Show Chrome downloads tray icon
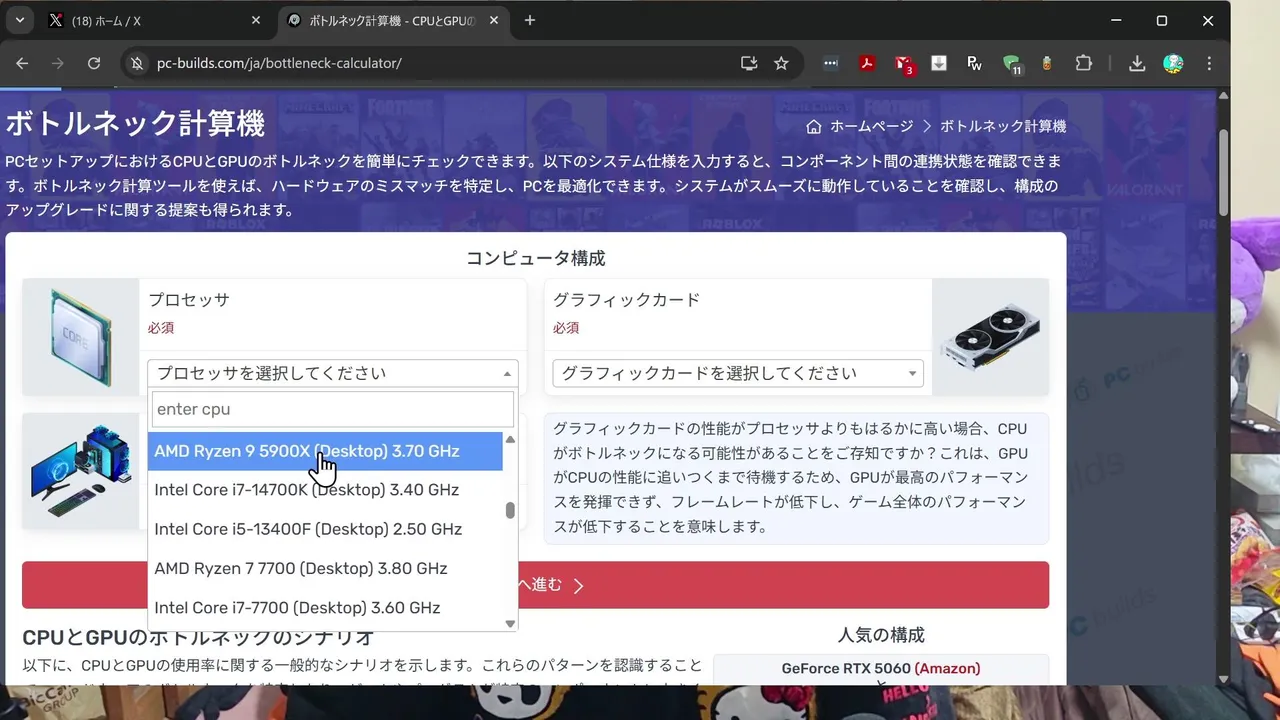1280x720 pixels. (x=1137, y=63)
